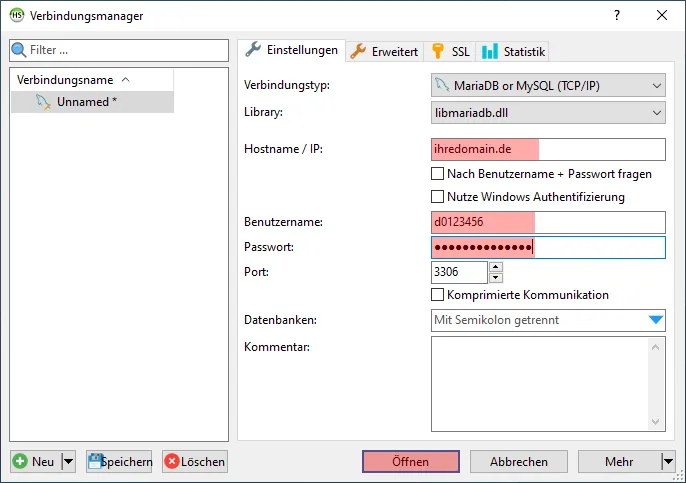Screen dimensions: 686x483
Task: Open the arrow menu next to Neu
Action: 69,461
